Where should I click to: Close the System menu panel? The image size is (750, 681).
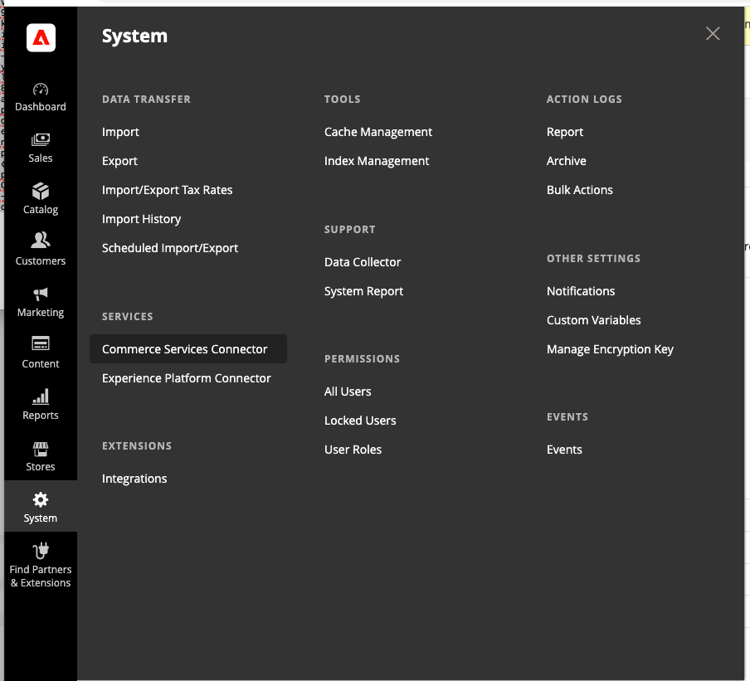click(x=713, y=33)
